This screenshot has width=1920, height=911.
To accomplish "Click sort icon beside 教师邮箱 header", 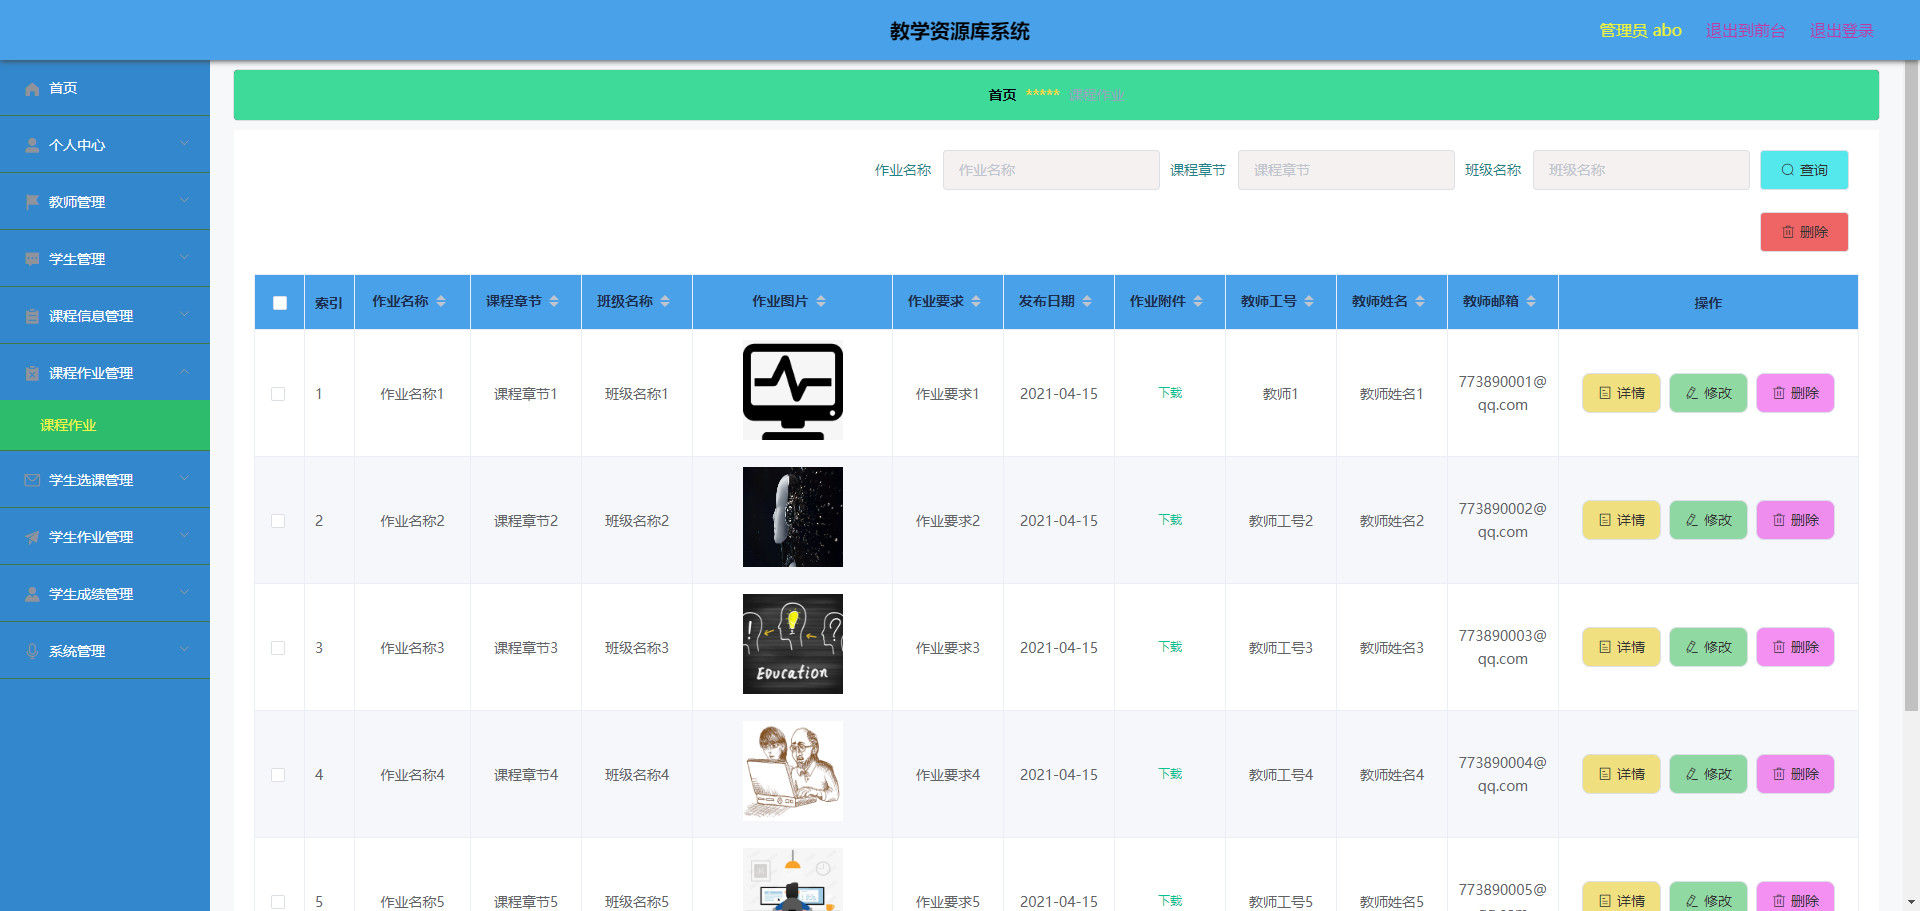I will click(x=1531, y=301).
